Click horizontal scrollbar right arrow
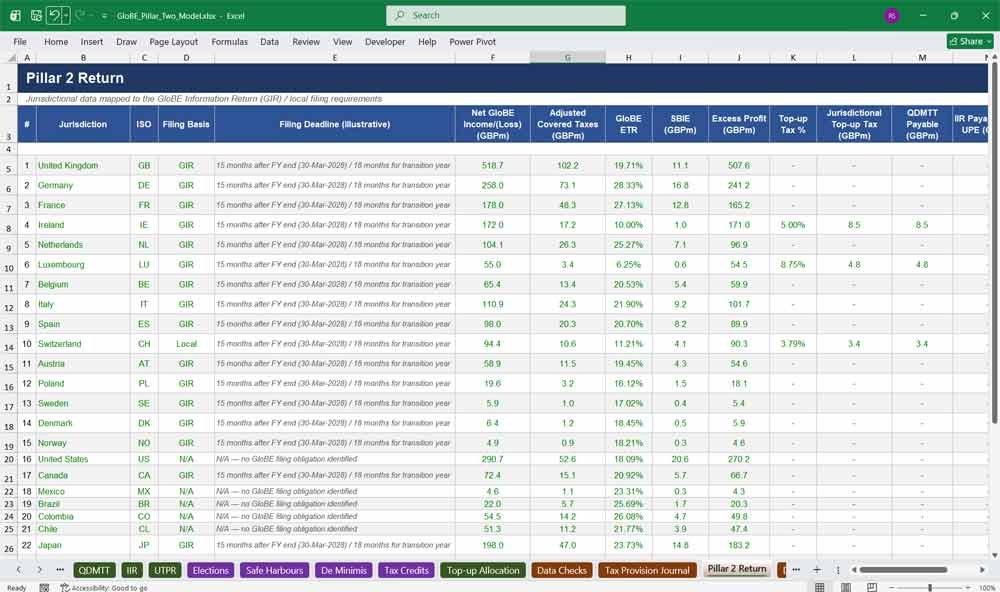This screenshot has width=1000, height=592. [982, 570]
